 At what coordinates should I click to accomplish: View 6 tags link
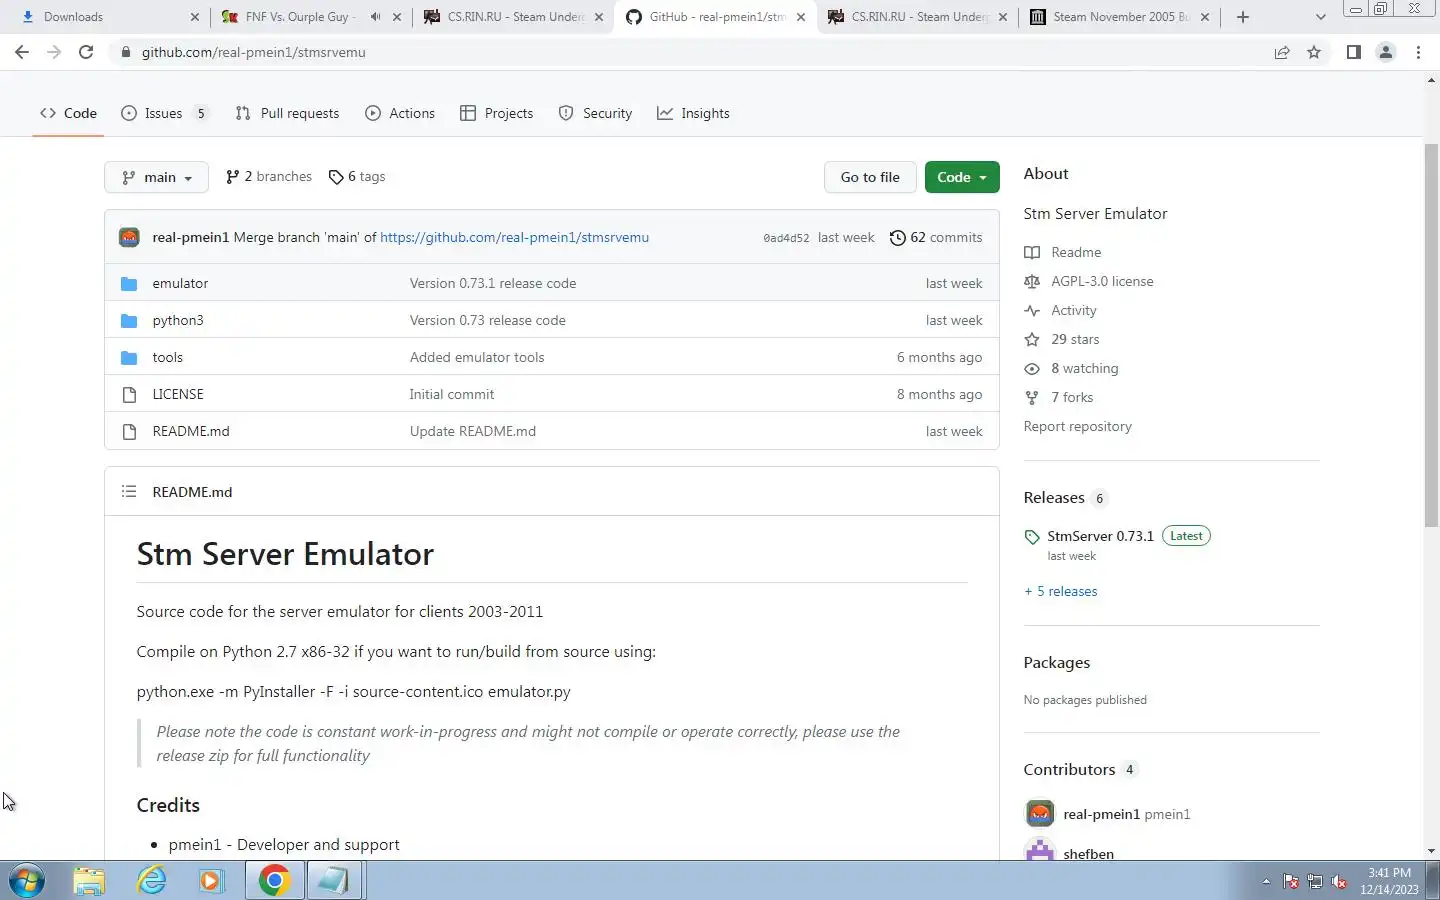[357, 176]
